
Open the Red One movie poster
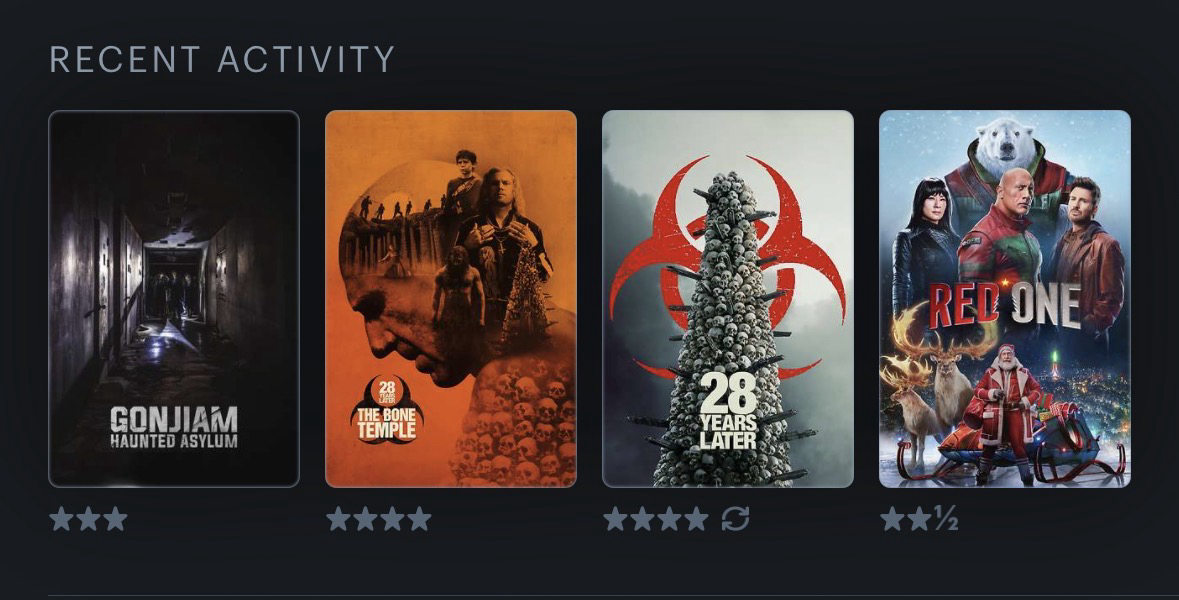point(1005,298)
